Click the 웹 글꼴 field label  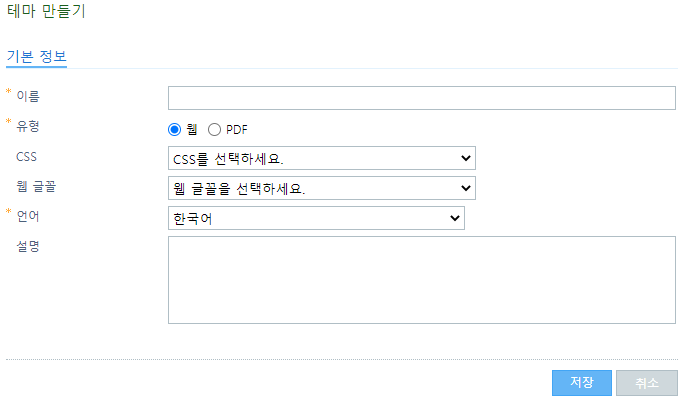pos(36,187)
